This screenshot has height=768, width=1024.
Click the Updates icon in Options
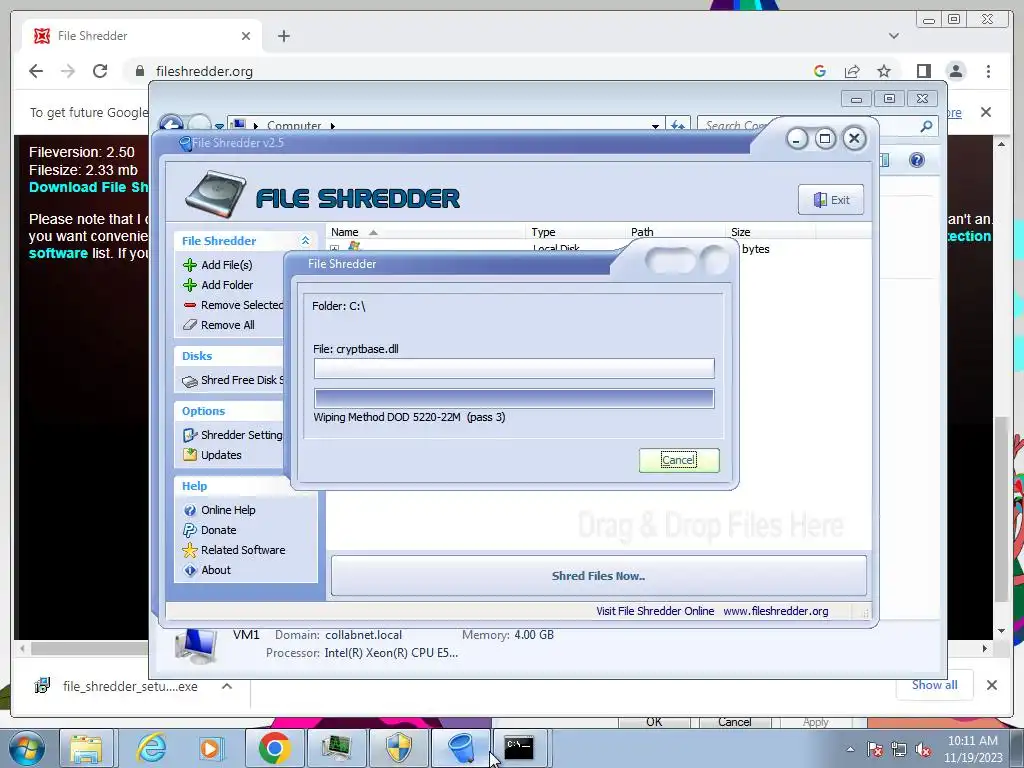point(190,455)
